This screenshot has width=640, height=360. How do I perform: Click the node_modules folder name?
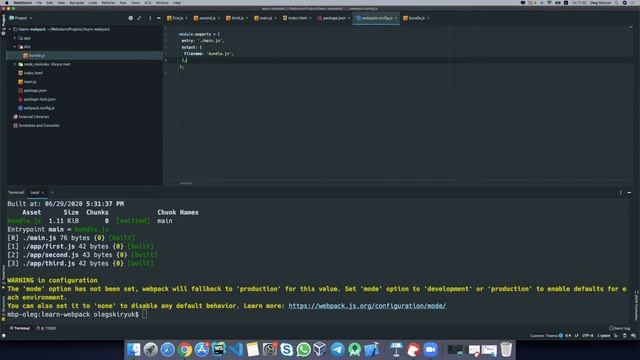click(36, 64)
